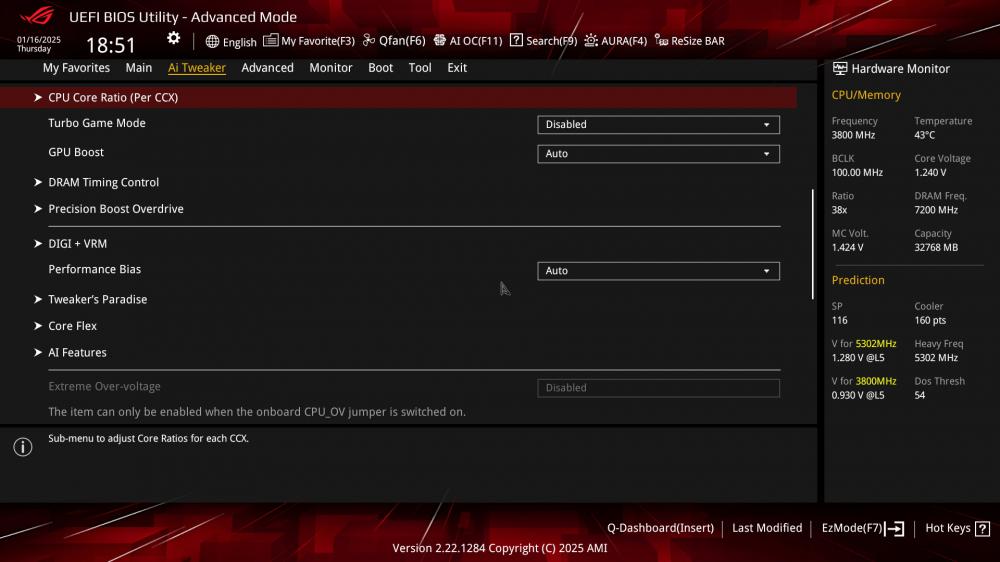The width and height of the screenshot is (1000, 562).
Task: Open My Favorite(F3) list icon
Action: 270,40
